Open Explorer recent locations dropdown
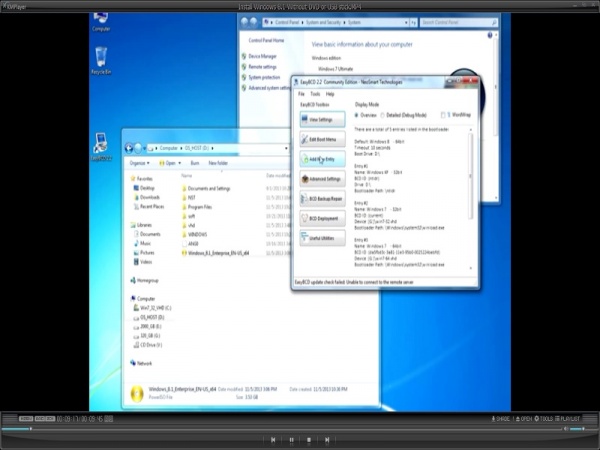This screenshot has height=450, width=600. (145, 148)
